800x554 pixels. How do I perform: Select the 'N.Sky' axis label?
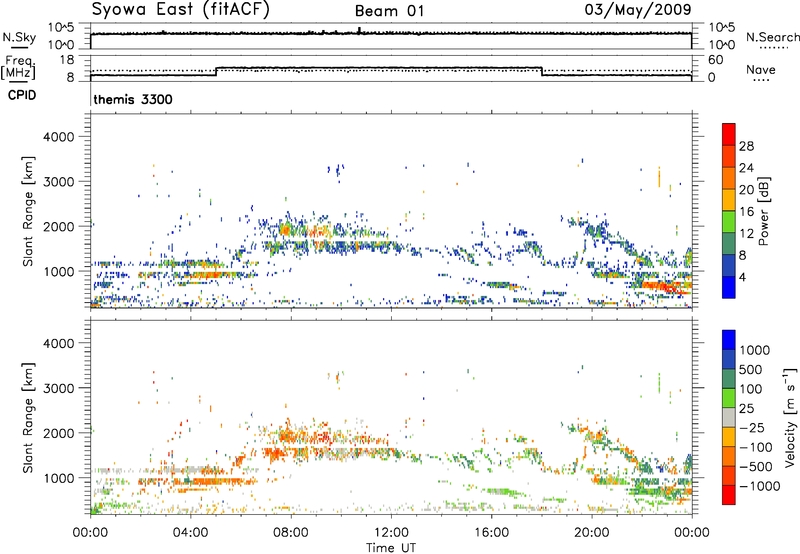coord(19,37)
